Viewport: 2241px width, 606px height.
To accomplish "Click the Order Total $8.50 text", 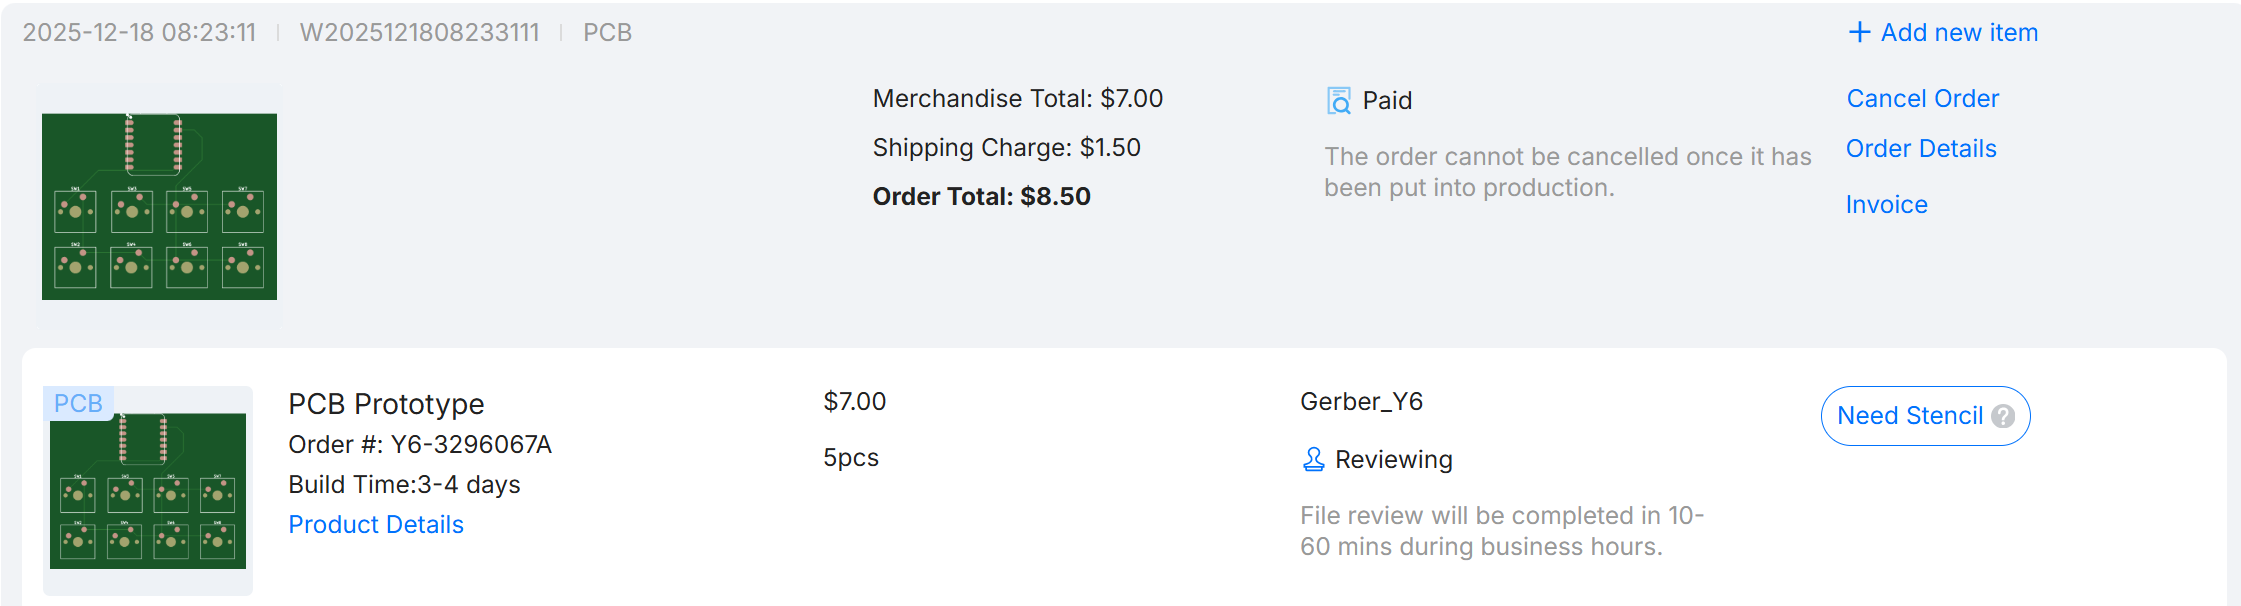I will click(981, 197).
